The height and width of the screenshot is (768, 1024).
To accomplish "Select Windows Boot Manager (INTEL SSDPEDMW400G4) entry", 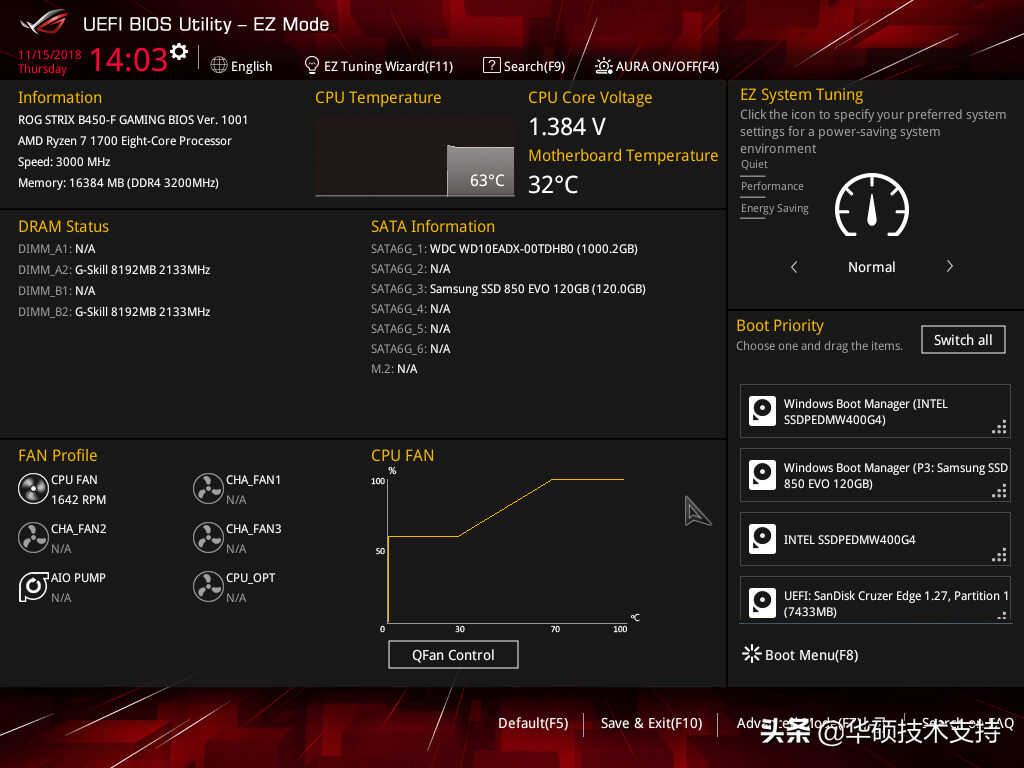I will click(x=874, y=411).
